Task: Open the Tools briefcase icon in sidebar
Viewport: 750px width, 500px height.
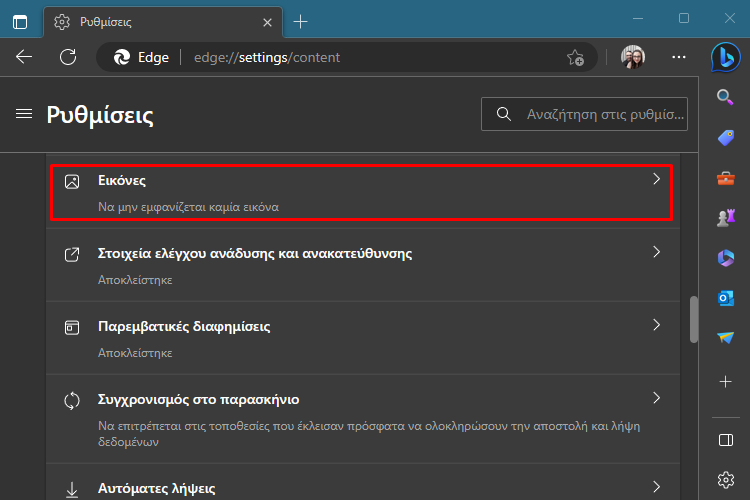Action: pos(726,178)
